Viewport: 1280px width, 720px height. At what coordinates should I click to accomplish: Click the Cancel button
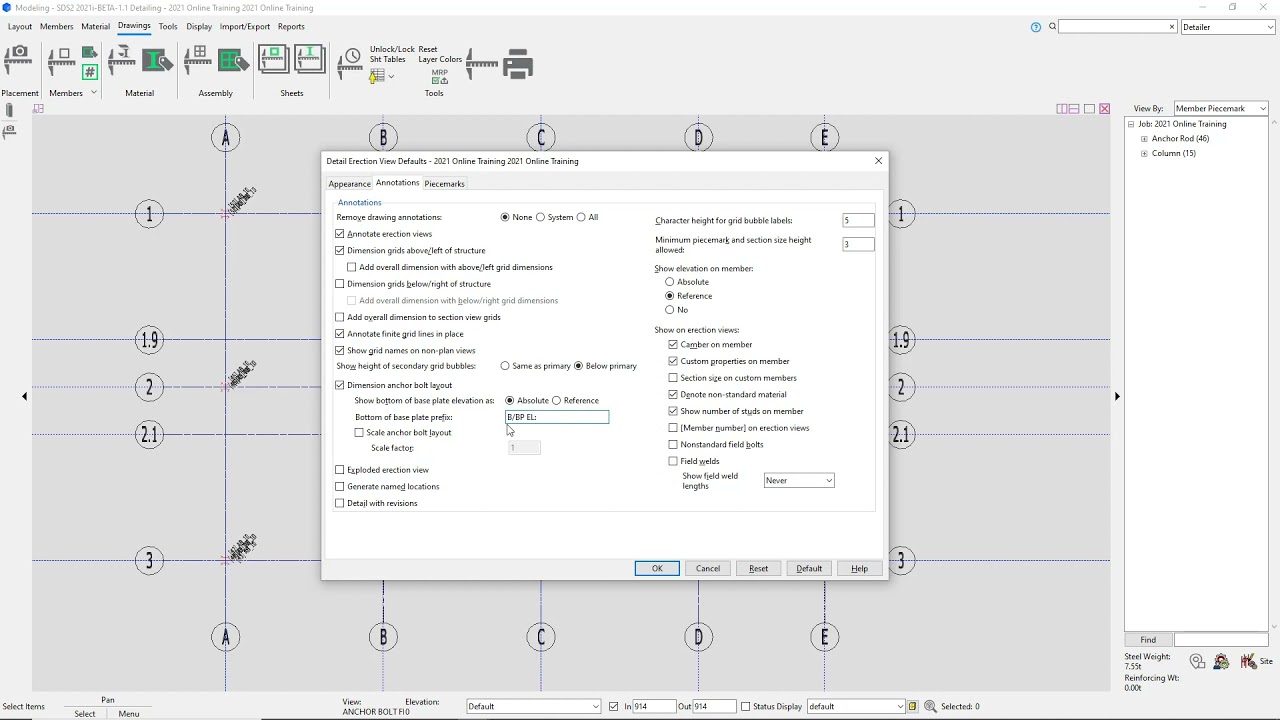tap(708, 569)
